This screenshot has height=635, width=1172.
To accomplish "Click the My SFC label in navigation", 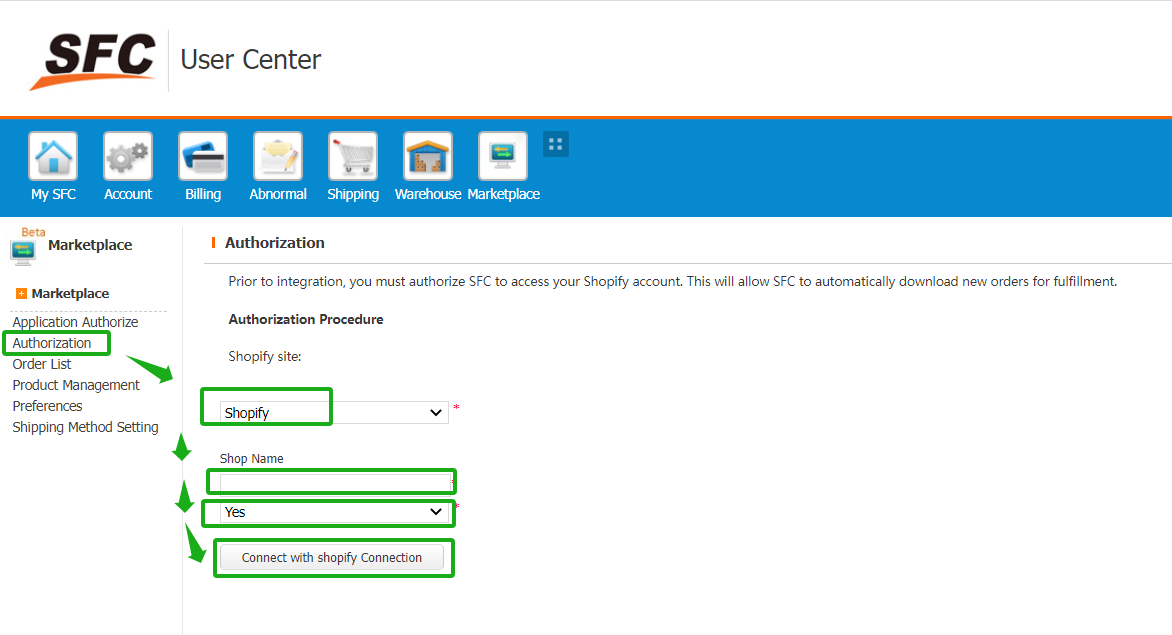I will tap(53, 194).
